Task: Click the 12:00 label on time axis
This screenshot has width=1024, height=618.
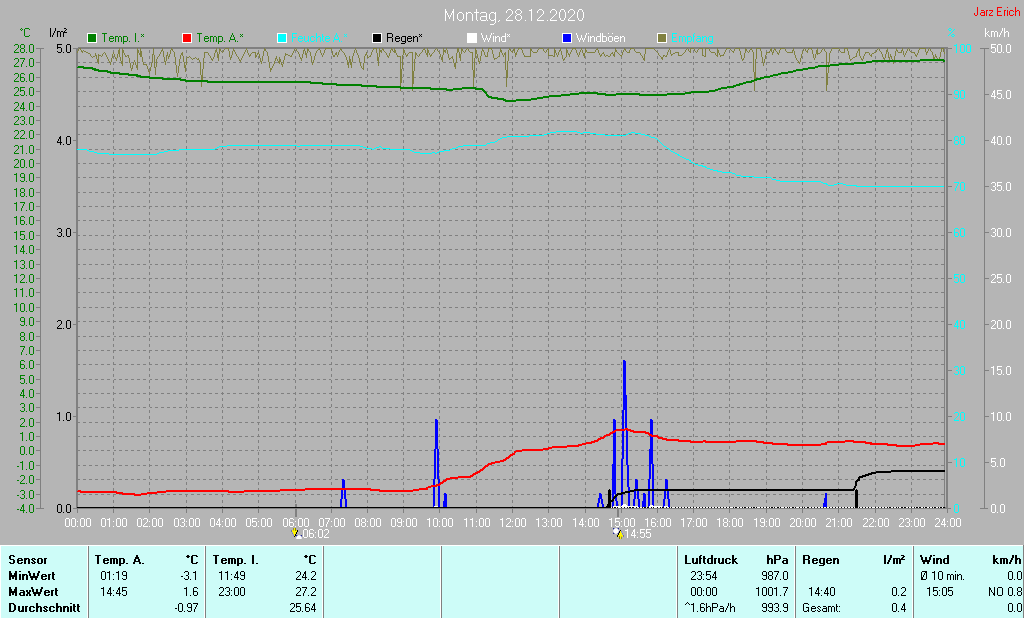Action: [512, 522]
